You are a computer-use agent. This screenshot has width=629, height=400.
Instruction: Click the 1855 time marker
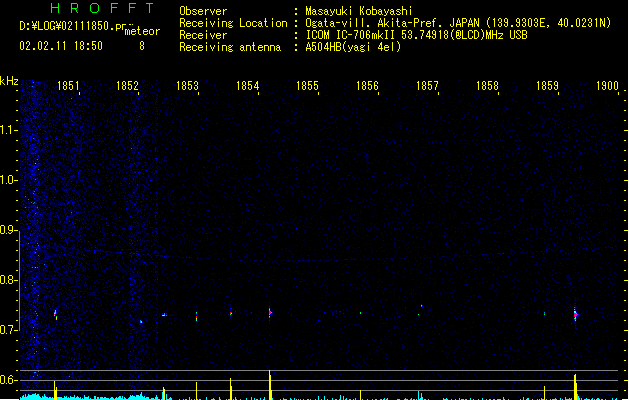(x=307, y=86)
